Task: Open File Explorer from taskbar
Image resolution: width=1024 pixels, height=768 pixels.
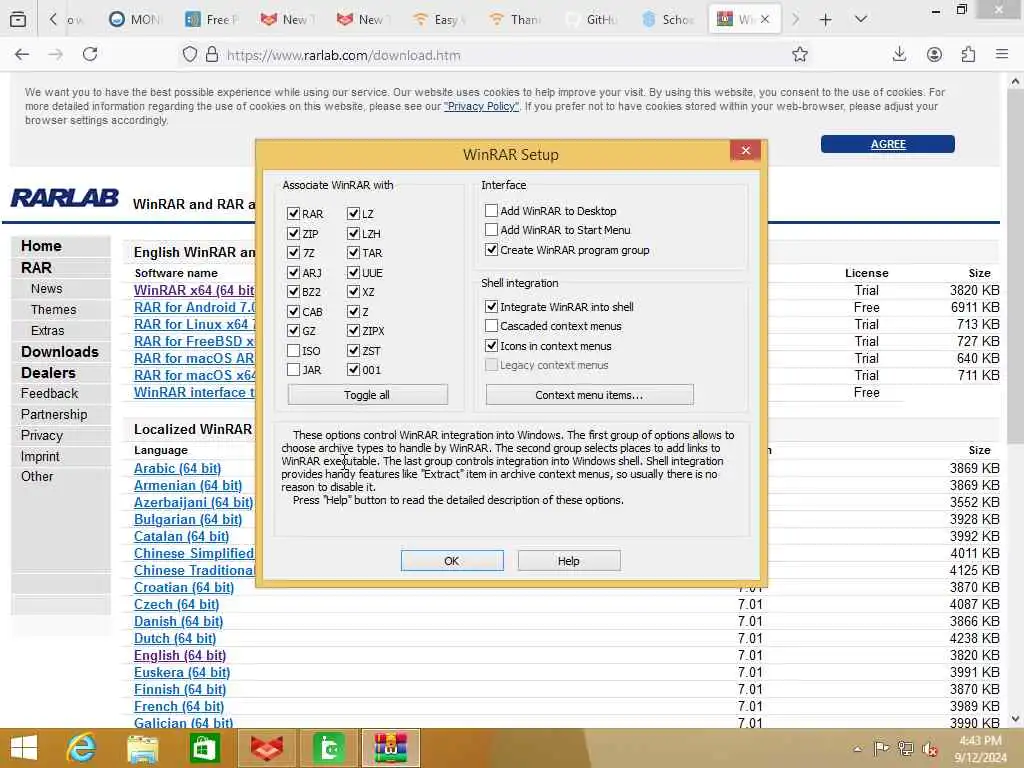Action: (142, 748)
